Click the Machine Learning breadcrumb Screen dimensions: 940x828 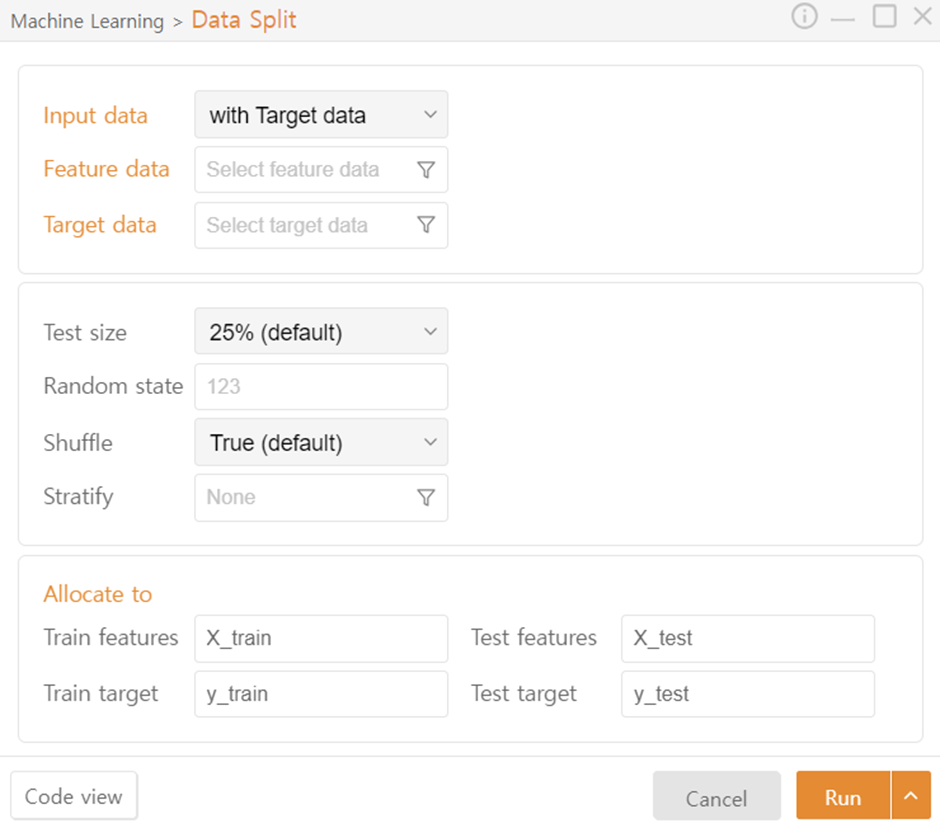pyautogui.click(x=87, y=21)
